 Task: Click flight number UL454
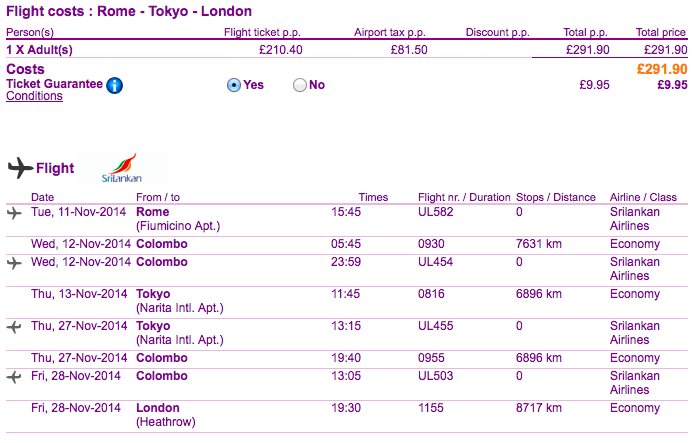(x=436, y=262)
